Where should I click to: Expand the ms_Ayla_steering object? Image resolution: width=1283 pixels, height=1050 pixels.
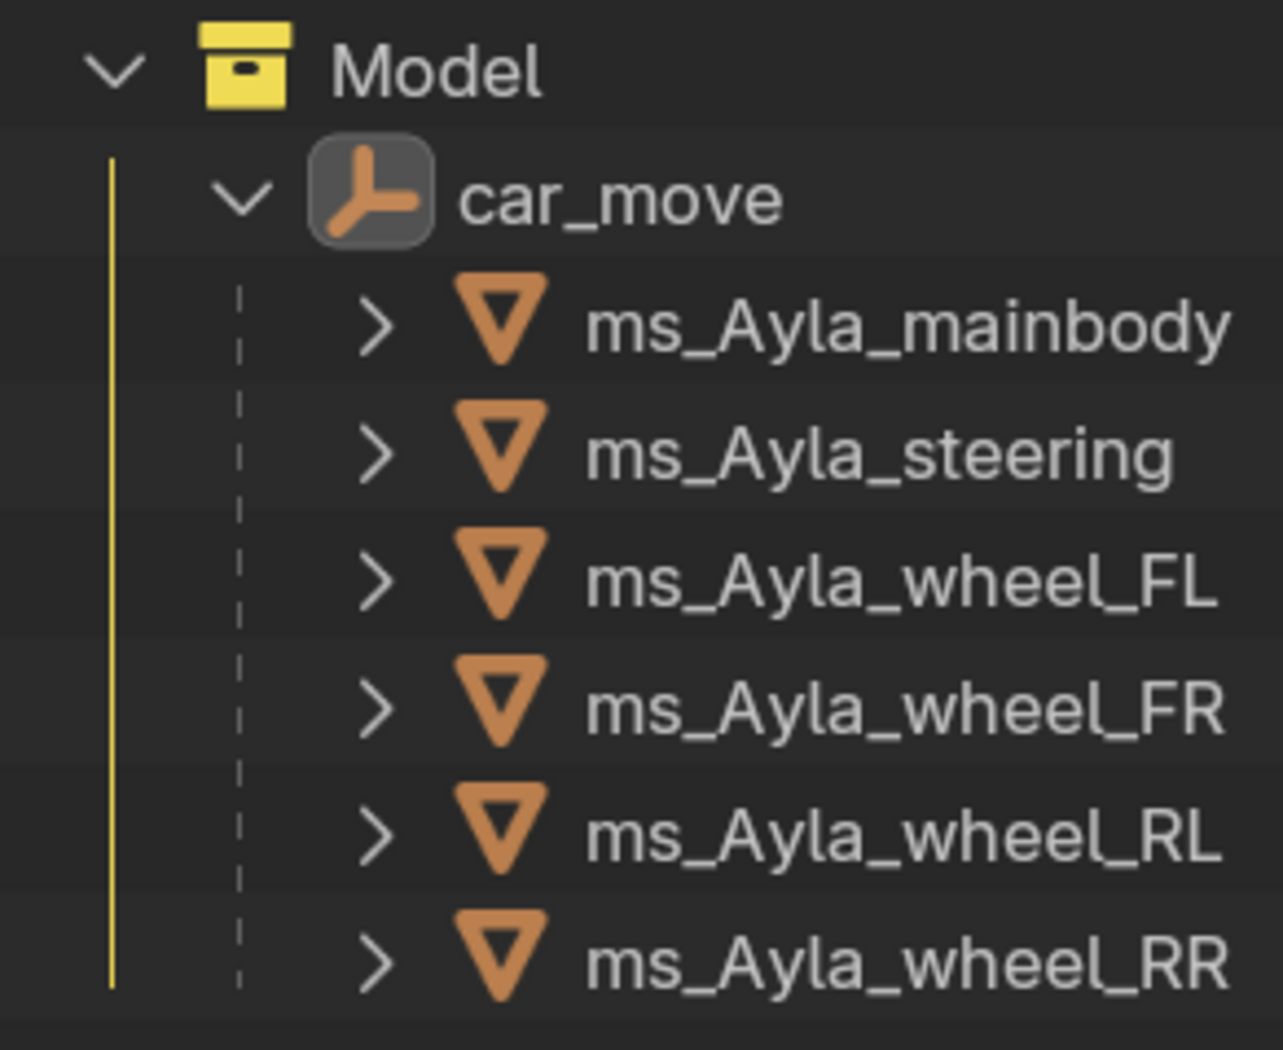pyautogui.click(x=376, y=455)
